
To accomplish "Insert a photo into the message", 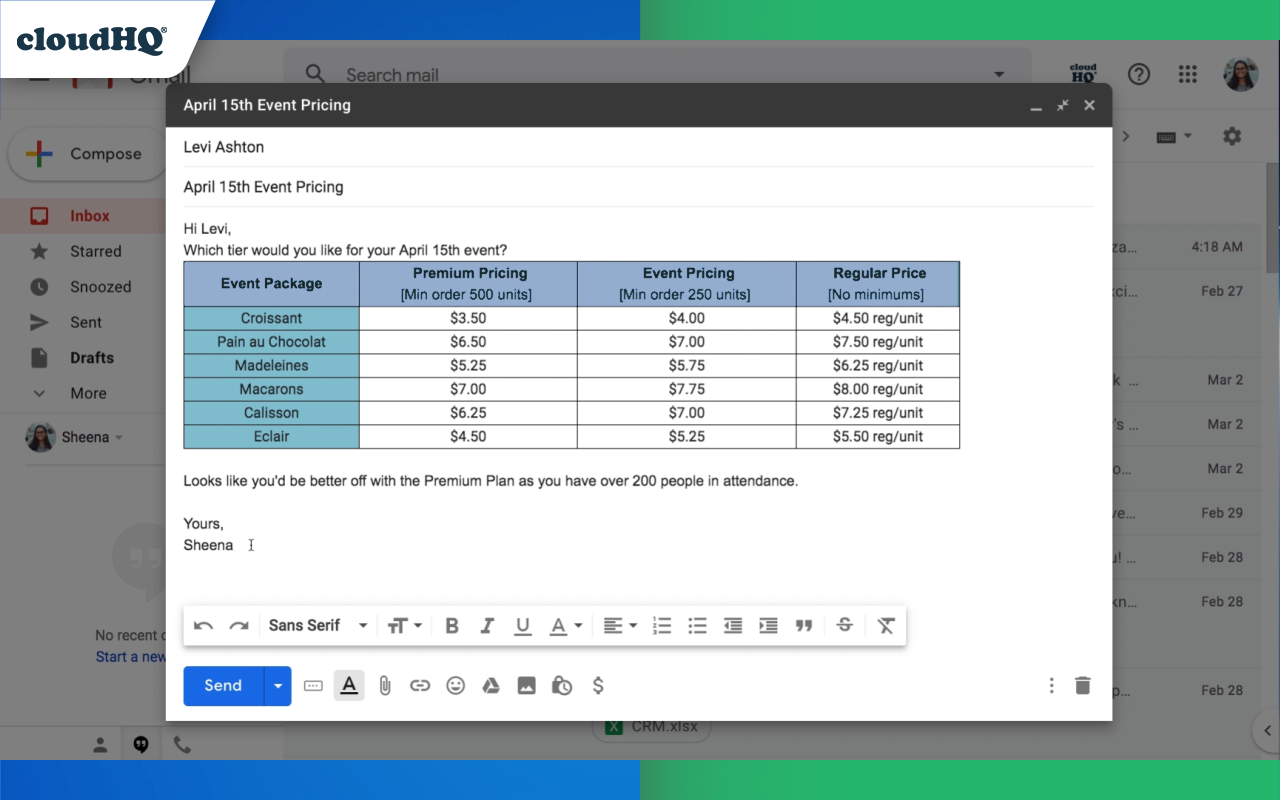I will click(526, 685).
